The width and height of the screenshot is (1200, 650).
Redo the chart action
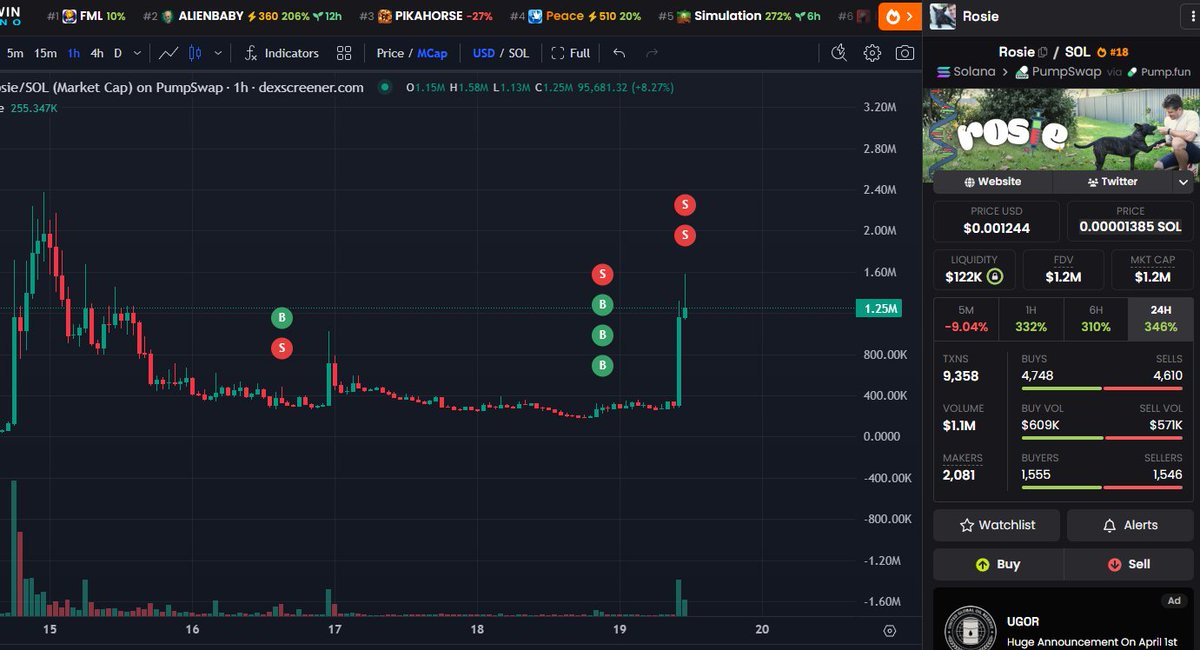pos(652,53)
